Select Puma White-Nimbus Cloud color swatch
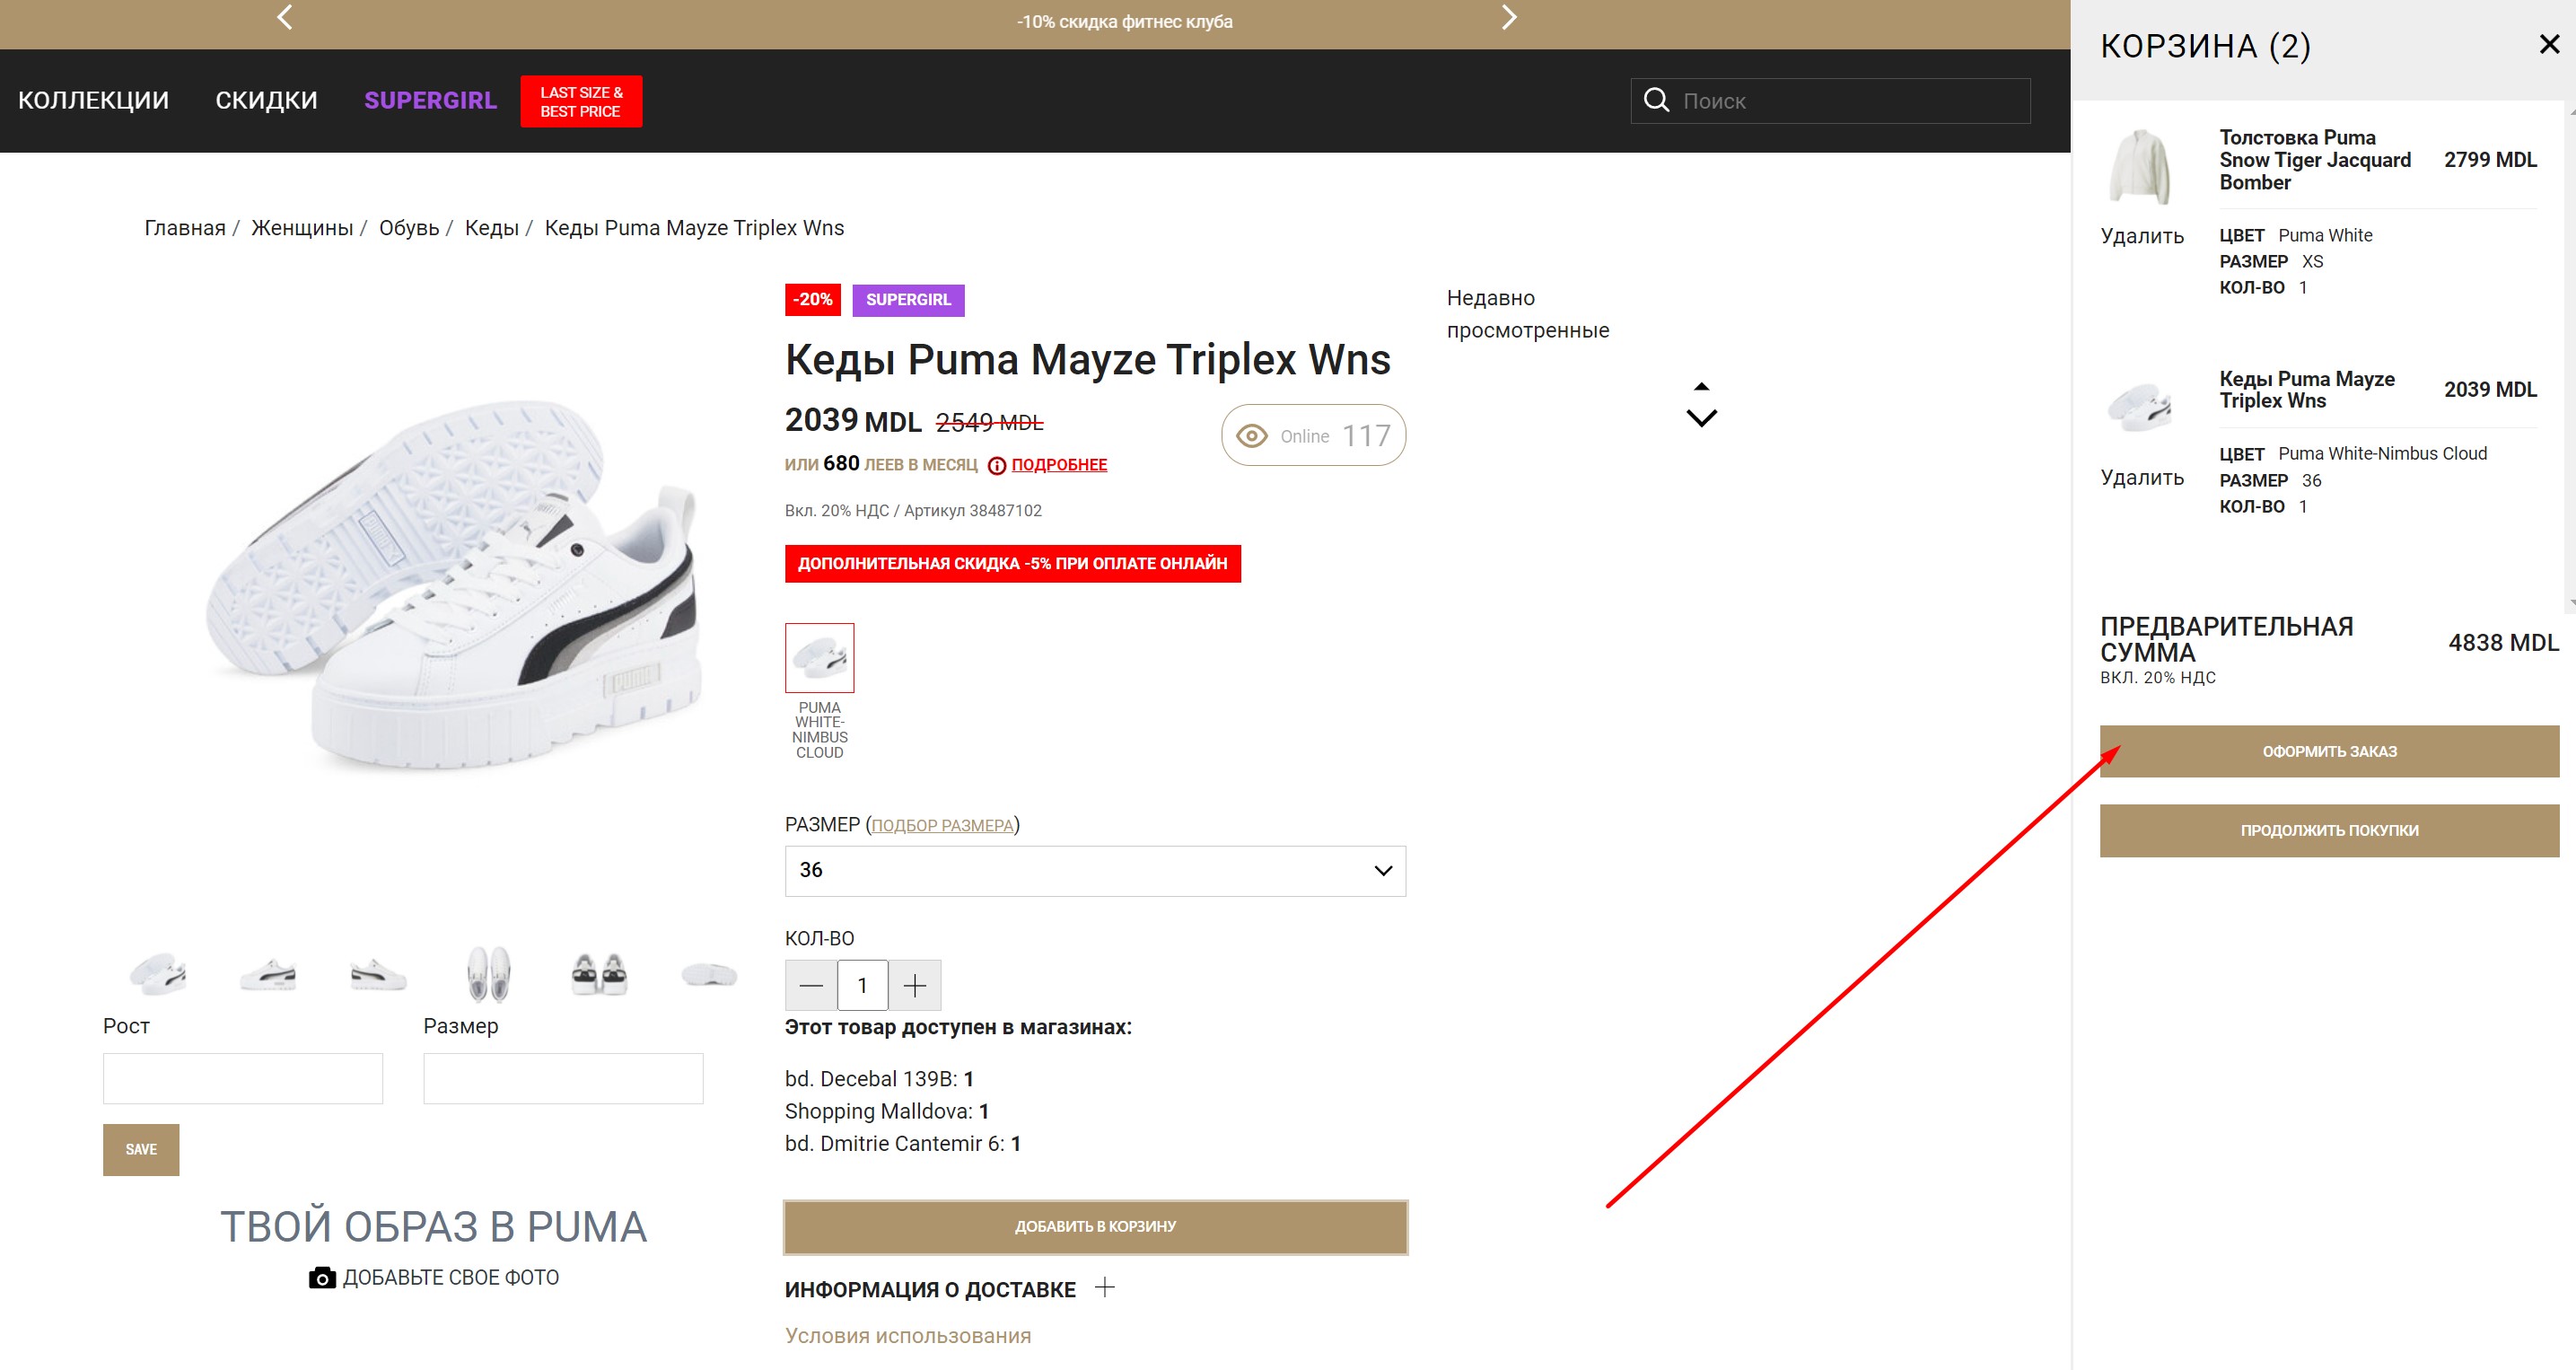The image size is (2576, 1370). pos(819,658)
